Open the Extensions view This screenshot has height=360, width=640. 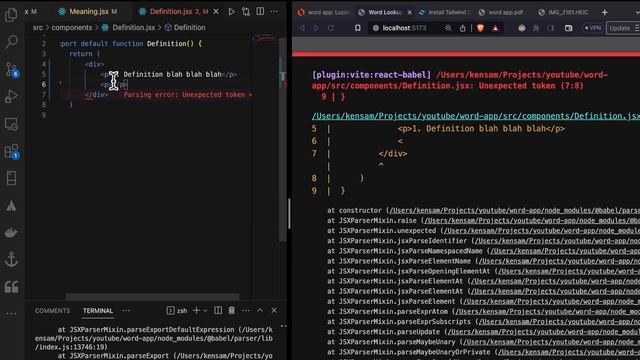click(11, 151)
